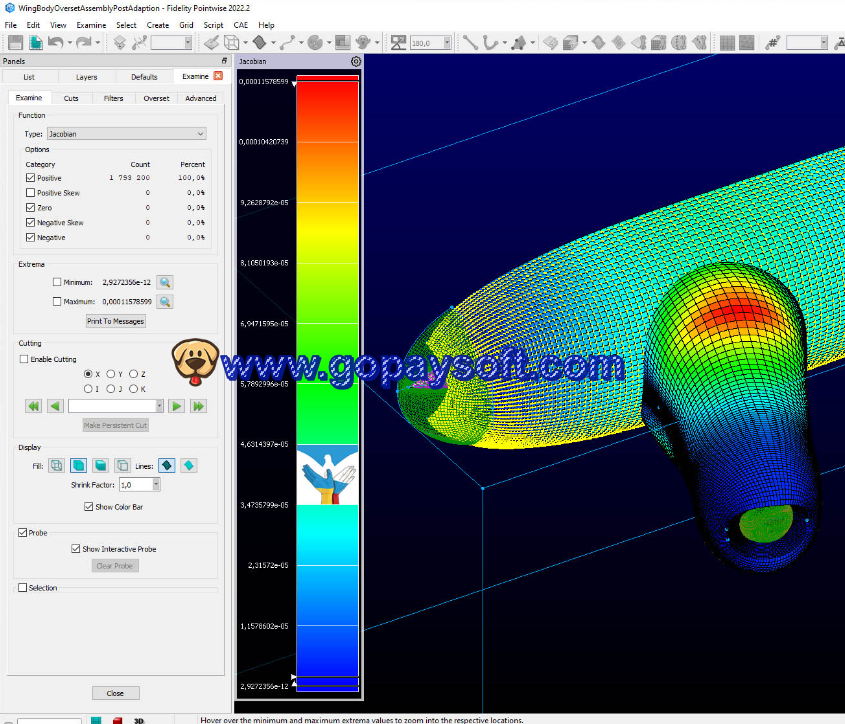Click the Undo arrow icon
845x724 pixels.
click(x=56, y=42)
